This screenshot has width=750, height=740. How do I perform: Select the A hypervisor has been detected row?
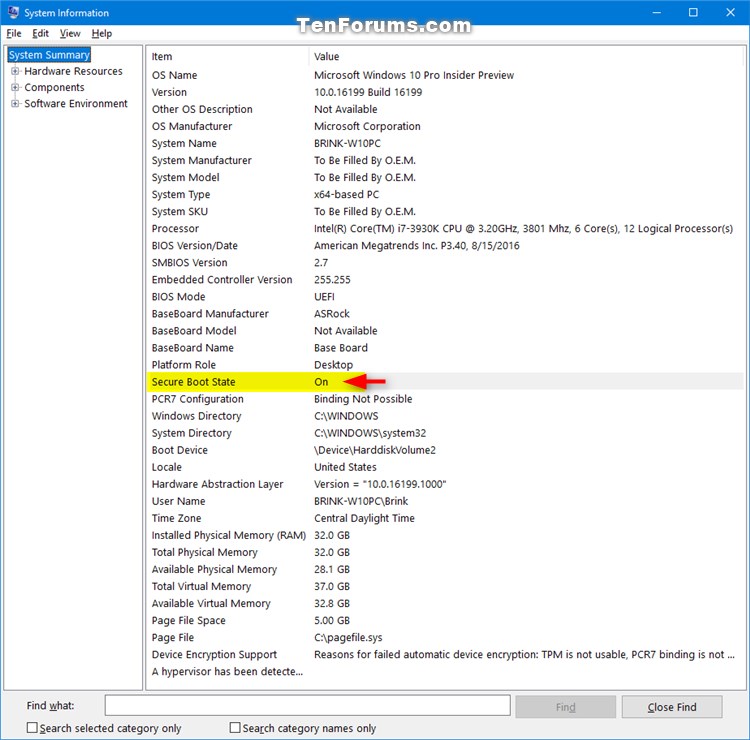click(445, 672)
